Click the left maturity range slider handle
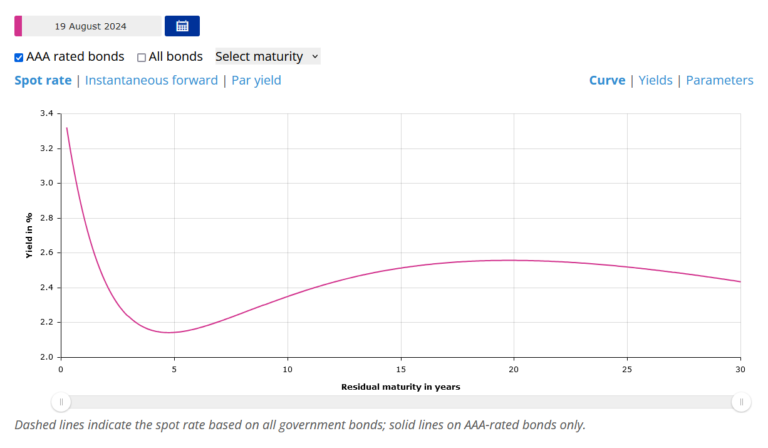 click(61, 402)
